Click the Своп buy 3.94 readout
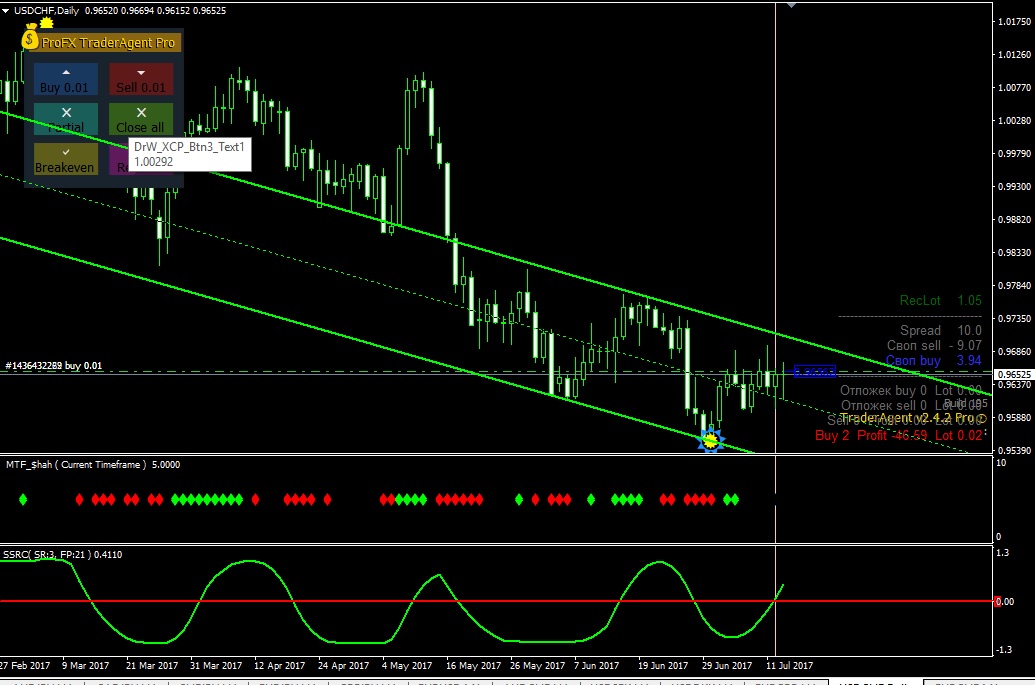Viewport: 1035px width, 685px height. [x=933, y=360]
